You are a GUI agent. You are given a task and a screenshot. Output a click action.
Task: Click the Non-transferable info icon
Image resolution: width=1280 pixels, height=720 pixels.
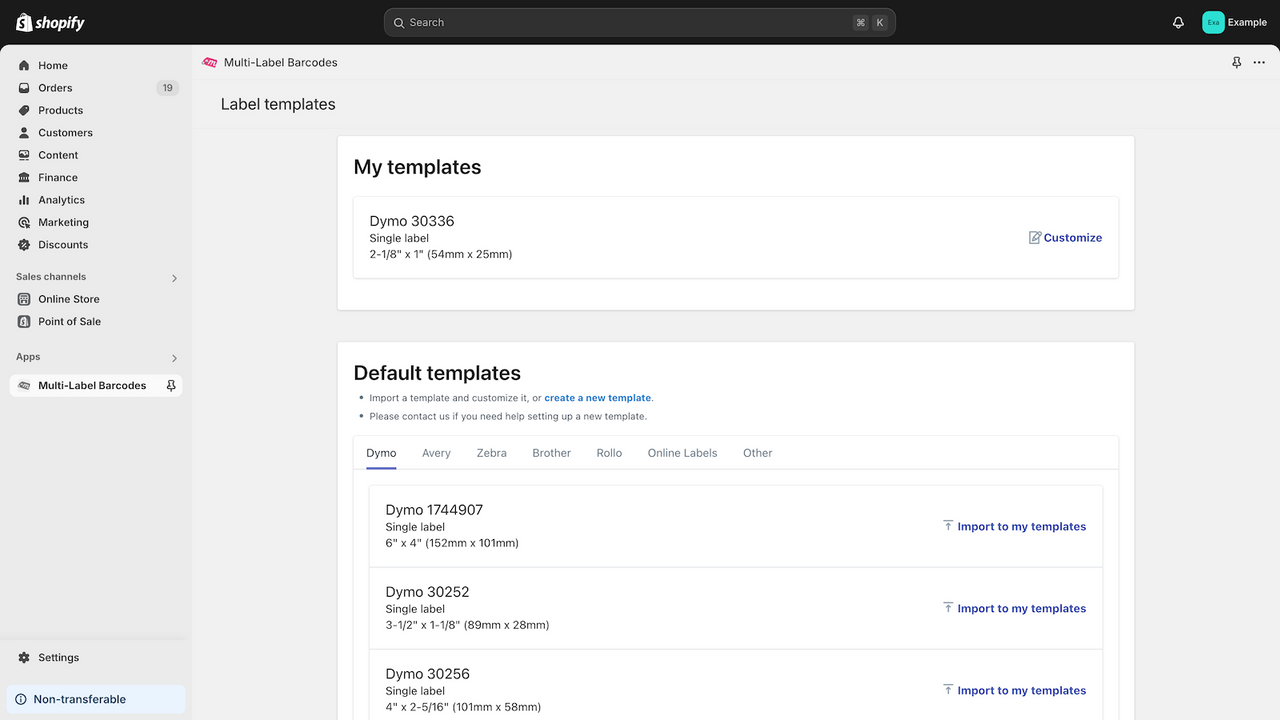pos(21,699)
